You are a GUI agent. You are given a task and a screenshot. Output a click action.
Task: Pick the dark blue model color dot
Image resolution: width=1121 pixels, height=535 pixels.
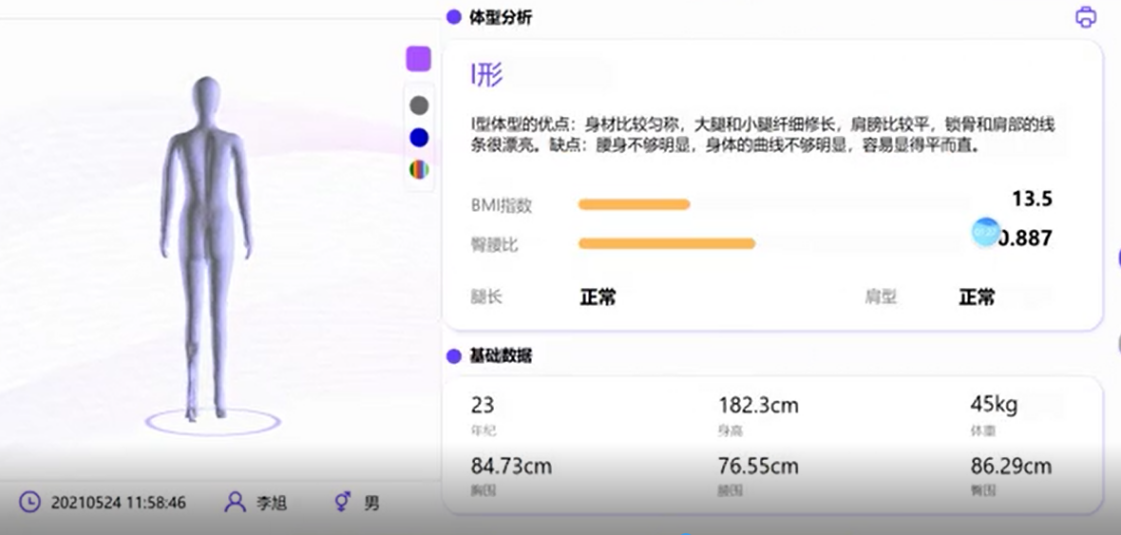419,137
